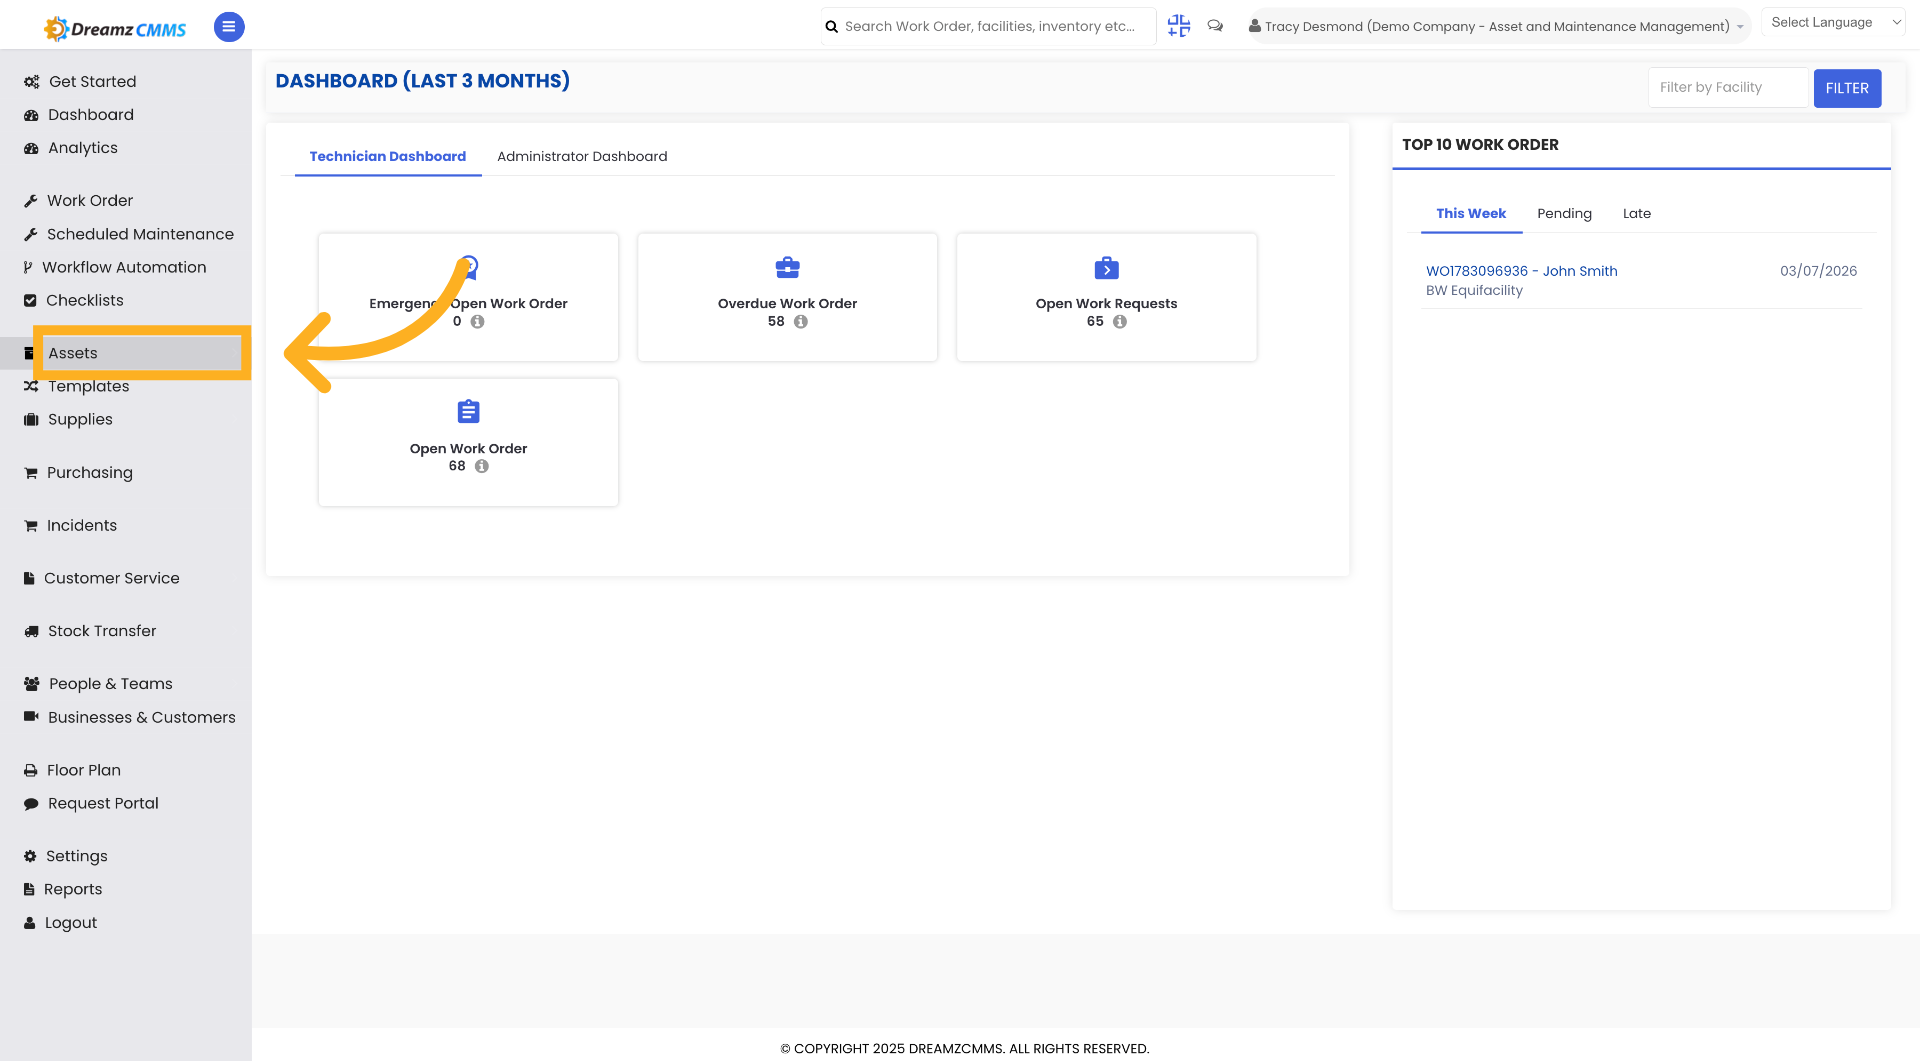Click the Overdue Work Order label

787,304
